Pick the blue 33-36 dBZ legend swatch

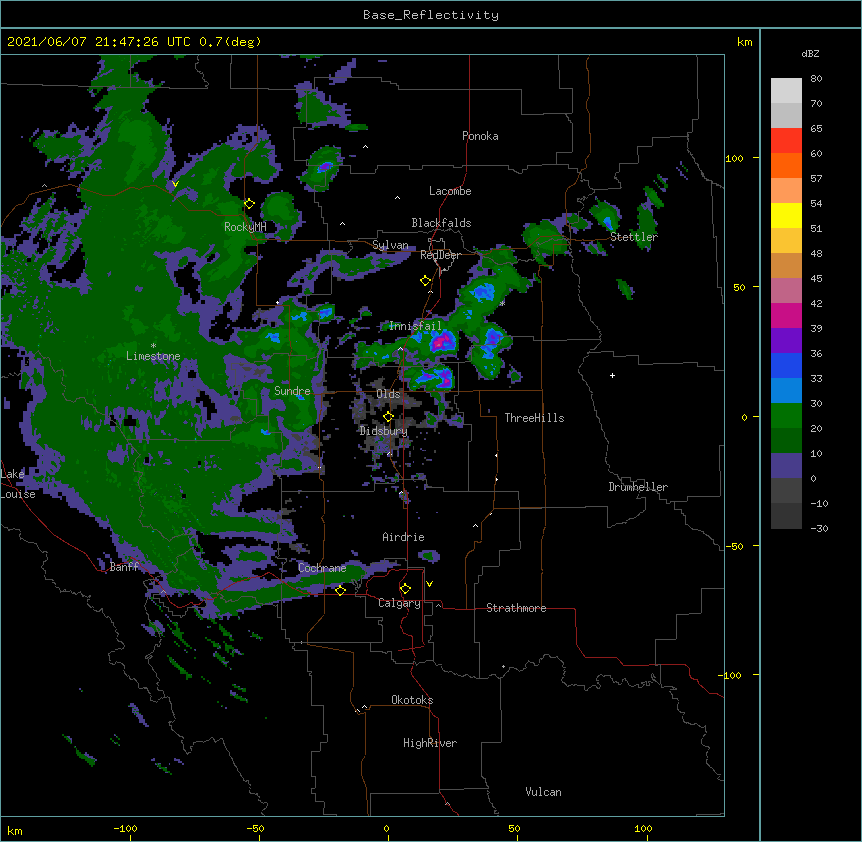(786, 366)
